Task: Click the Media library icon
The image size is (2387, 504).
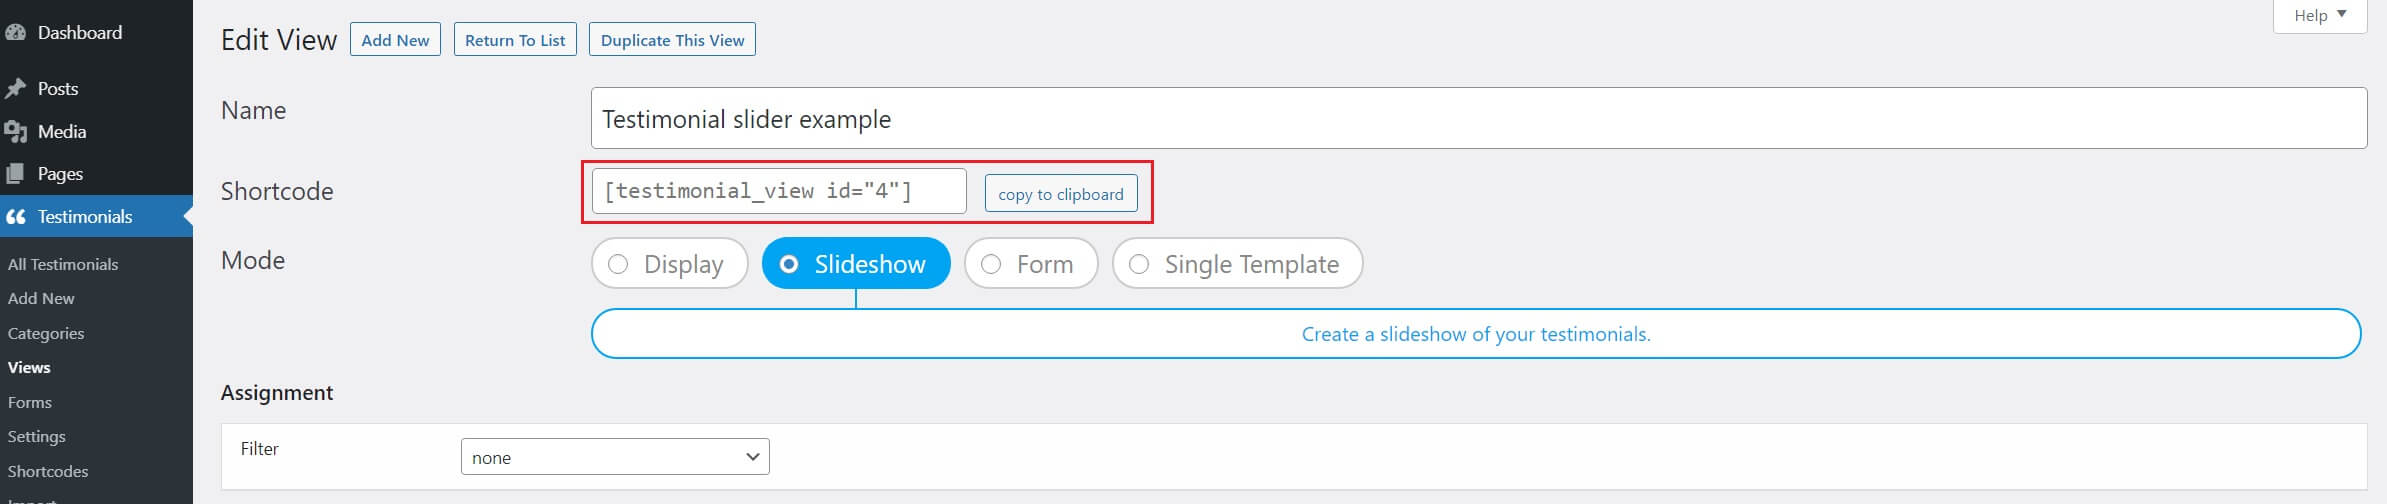Action: (x=15, y=132)
